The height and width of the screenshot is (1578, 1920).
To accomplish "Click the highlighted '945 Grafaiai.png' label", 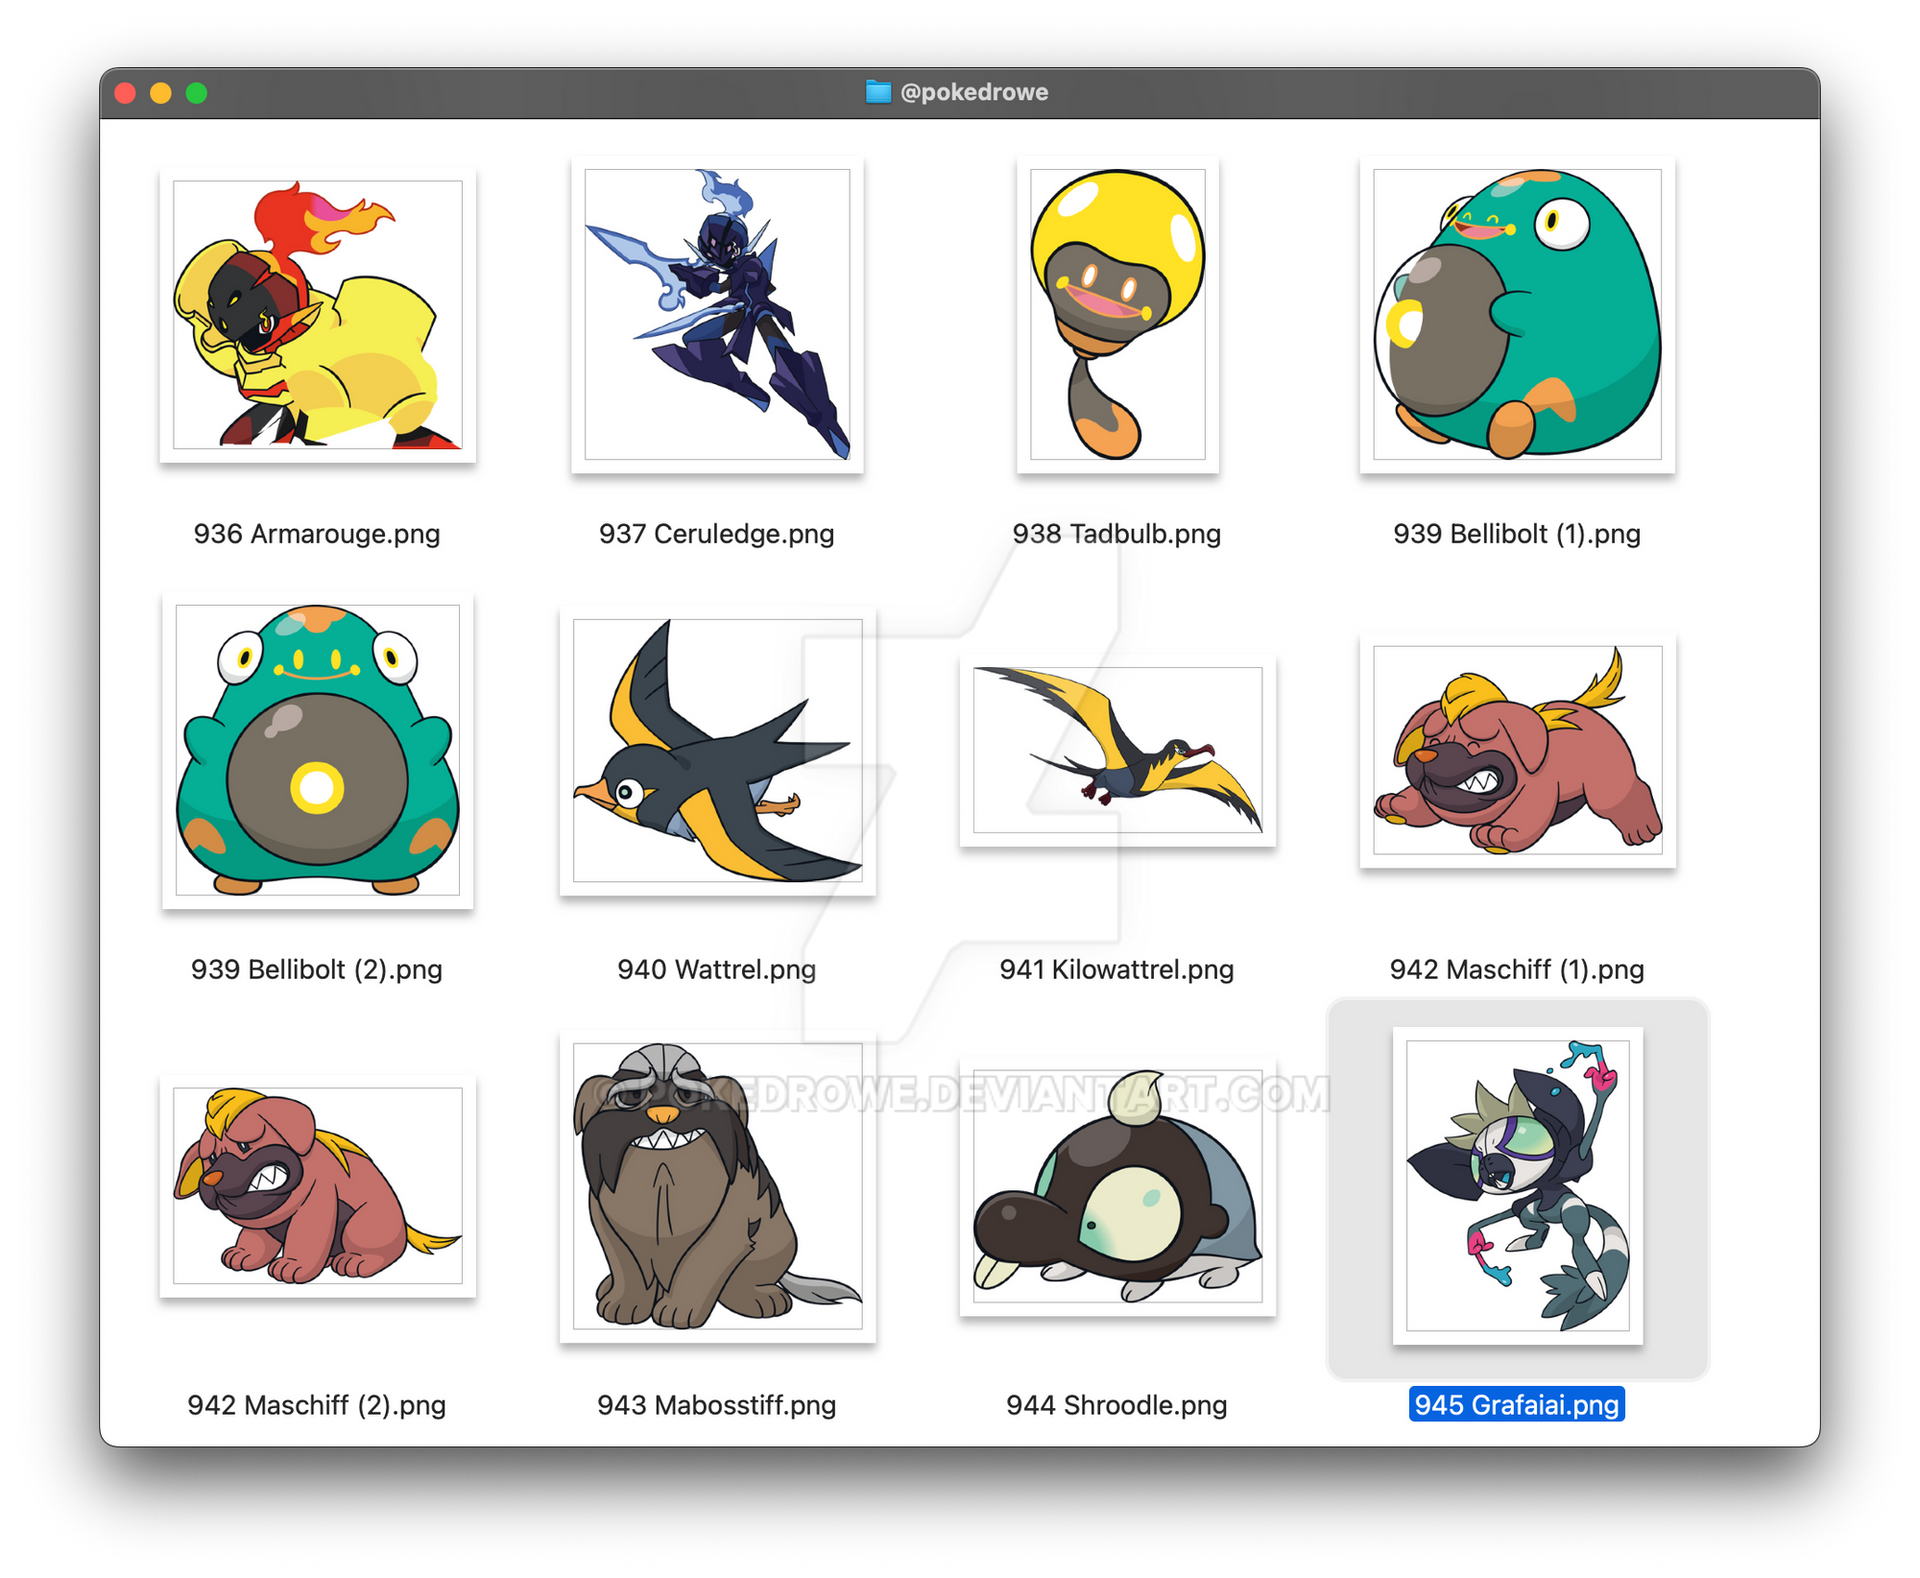I will (x=1517, y=1405).
